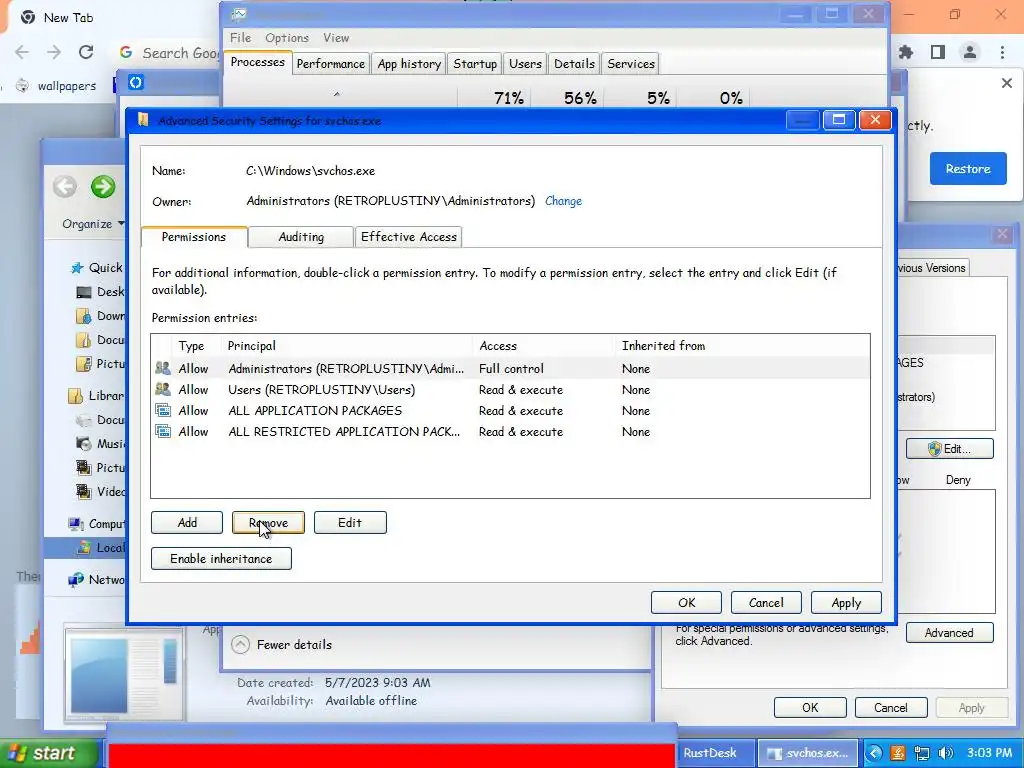Viewport: 1024px width, 768px height.
Task: Switch to Services tab in Task Manager
Action: 631,63
